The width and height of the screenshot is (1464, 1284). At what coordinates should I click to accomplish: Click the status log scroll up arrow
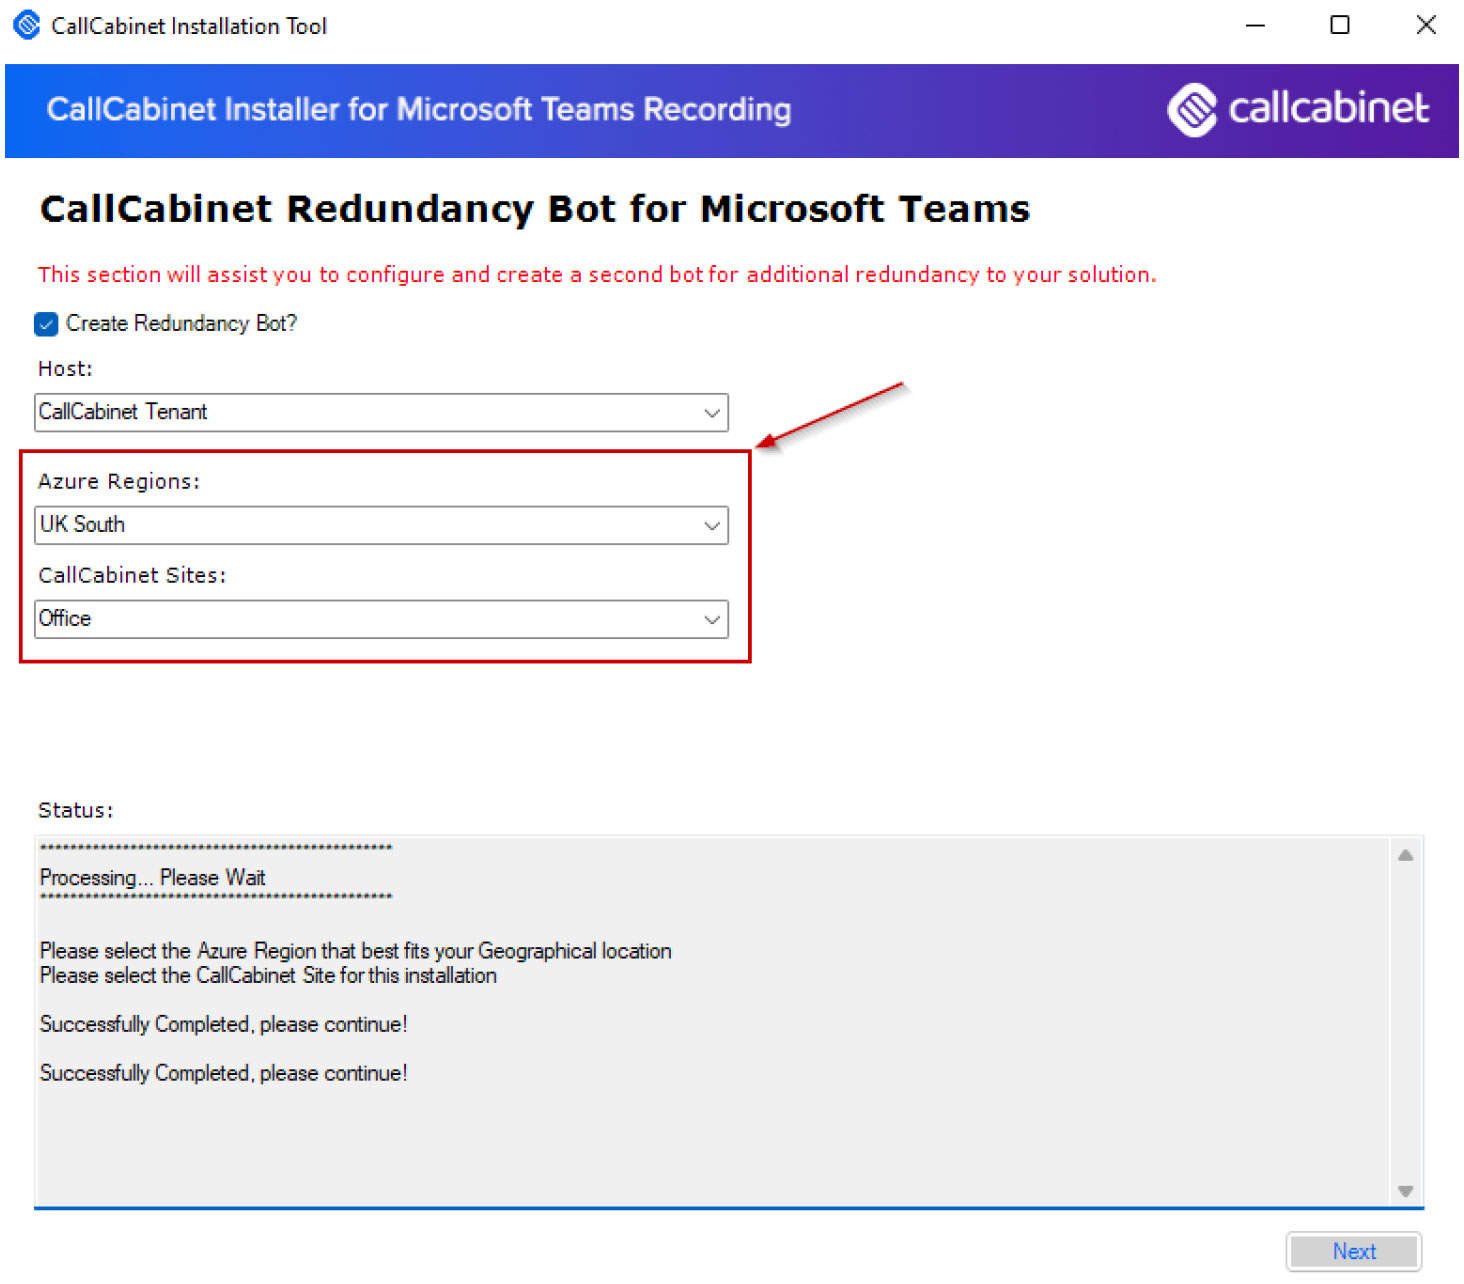click(1405, 855)
